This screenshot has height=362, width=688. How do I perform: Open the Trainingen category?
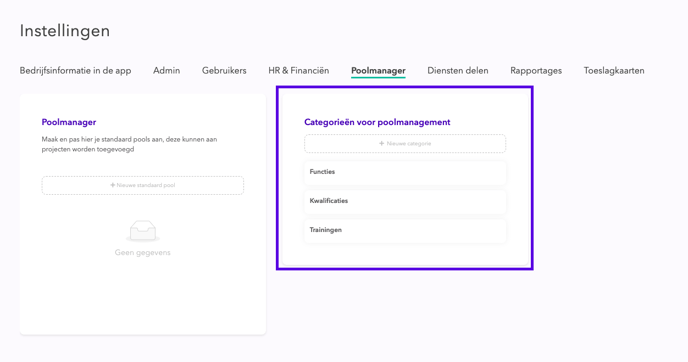point(405,230)
